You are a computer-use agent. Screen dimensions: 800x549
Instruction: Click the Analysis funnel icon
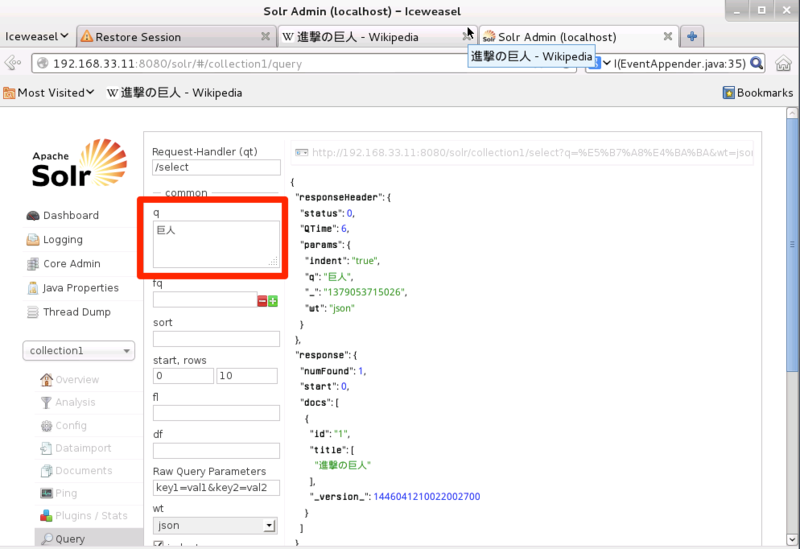coord(46,403)
